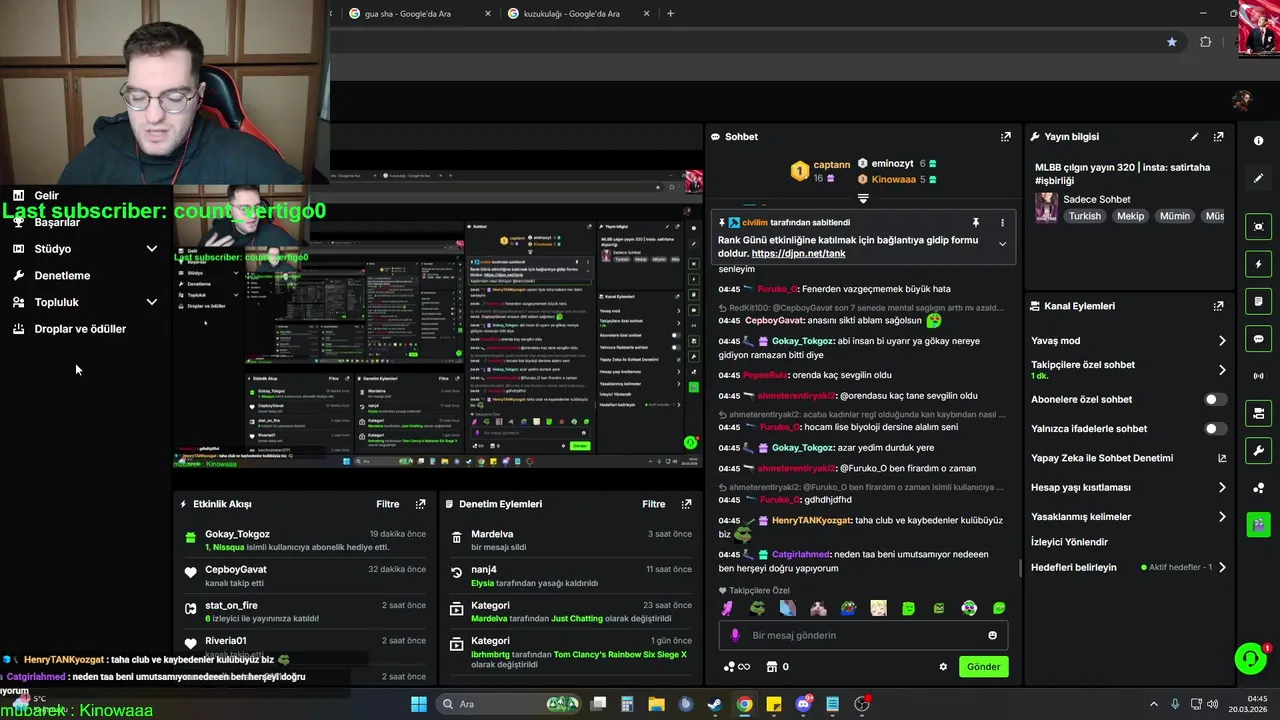Open the info icon in the right sidebar
The width and height of the screenshot is (1280, 720).
tap(1258, 141)
